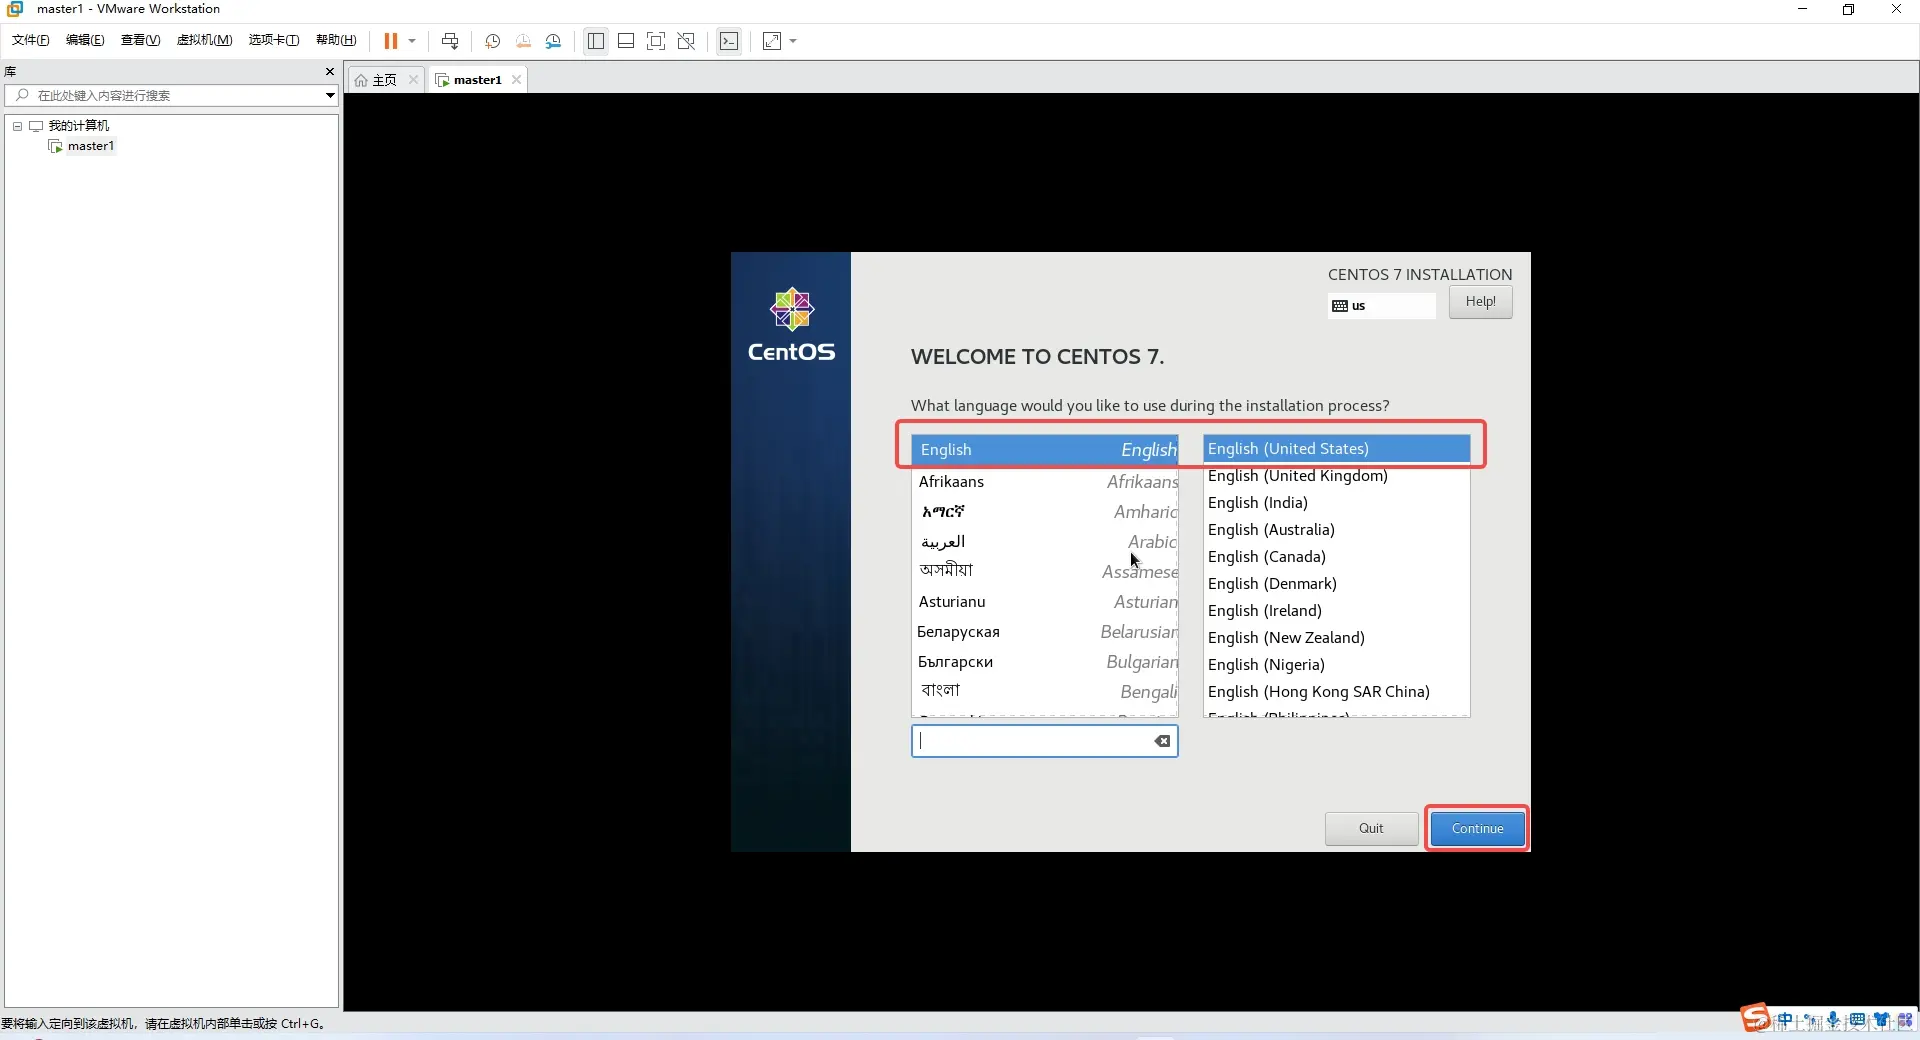Click the Sogou voice input microphone icon
The width and height of the screenshot is (1920, 1040).
pos(1833,1021)
